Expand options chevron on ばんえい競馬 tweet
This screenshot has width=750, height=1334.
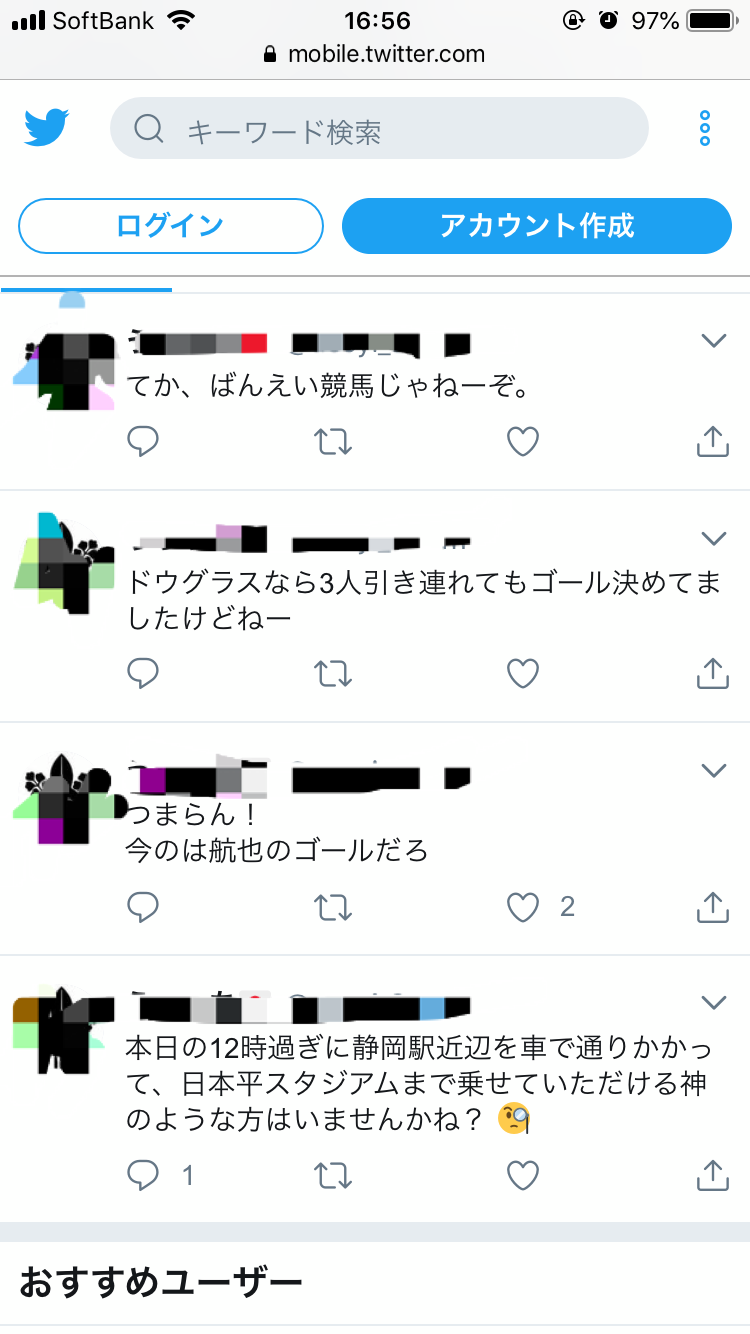pyautogui.click(x=713, y=341)
